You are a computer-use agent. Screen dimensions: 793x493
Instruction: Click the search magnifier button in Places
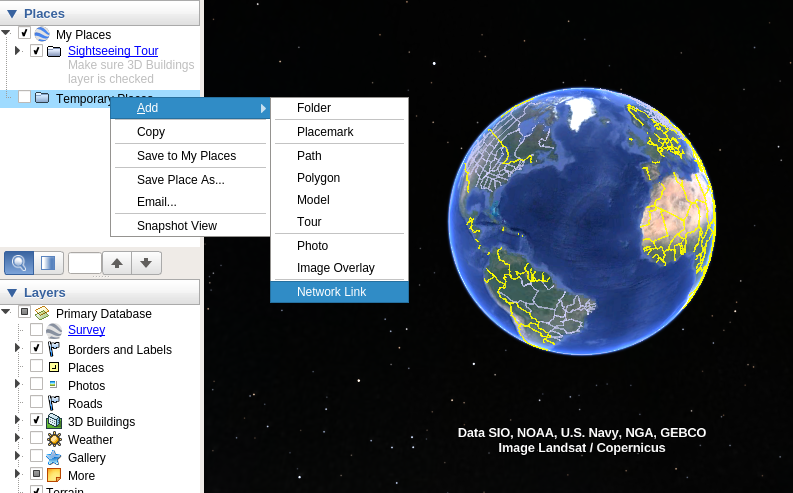point(19,263)
